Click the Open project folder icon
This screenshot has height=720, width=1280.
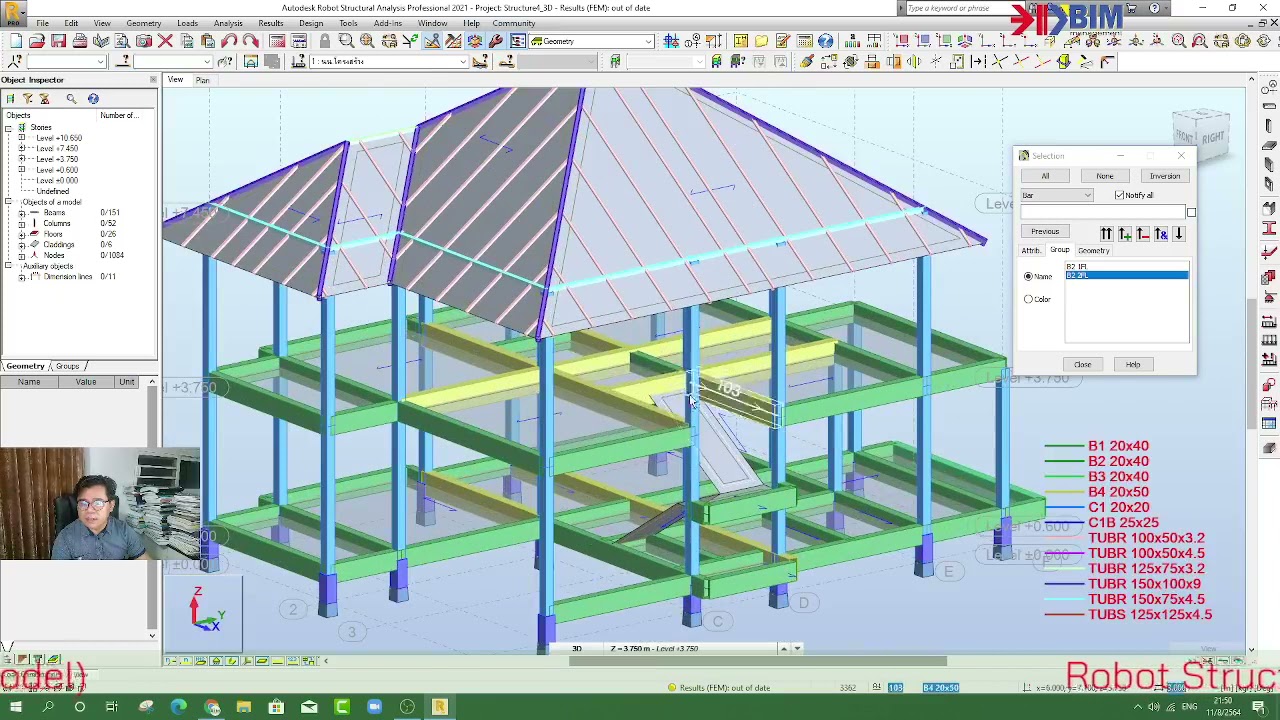coord(36,41)
